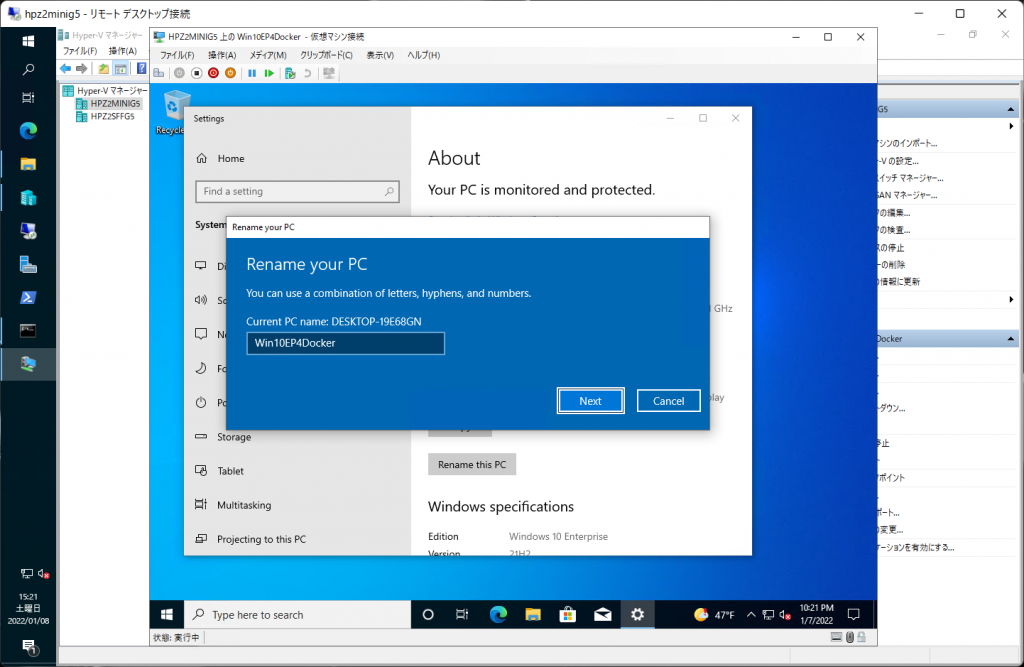Collapse the Docker actions section arrow

[1011, 339]
